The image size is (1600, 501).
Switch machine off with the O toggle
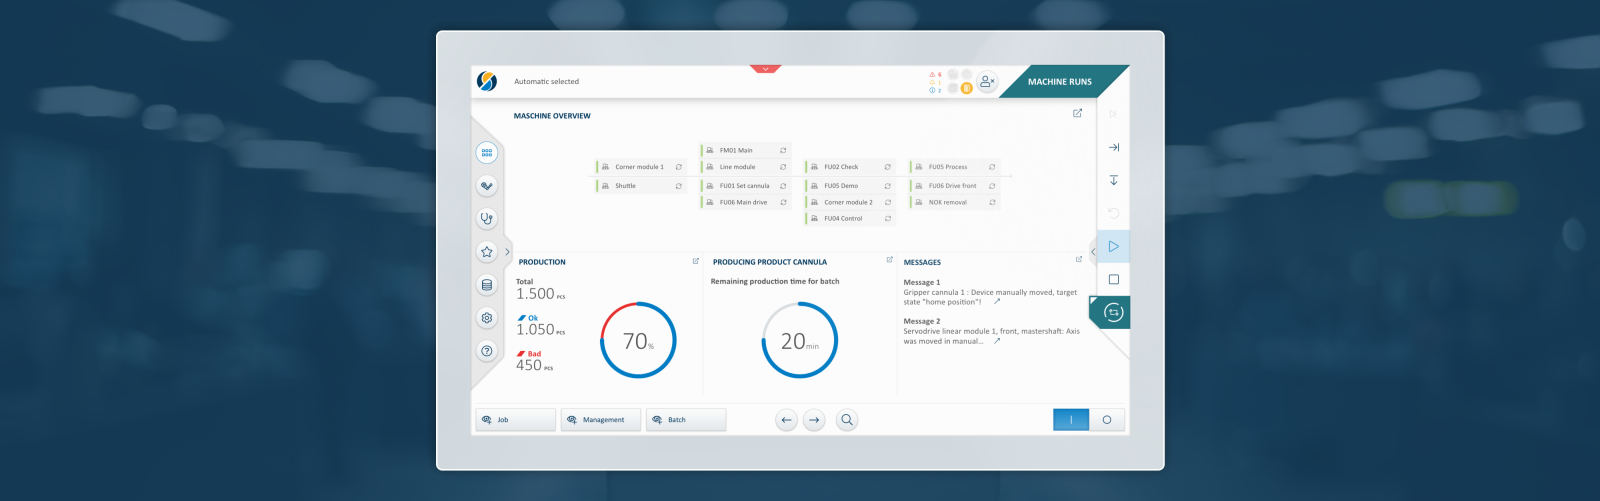pyautogui.click(x=1107, y=420)
